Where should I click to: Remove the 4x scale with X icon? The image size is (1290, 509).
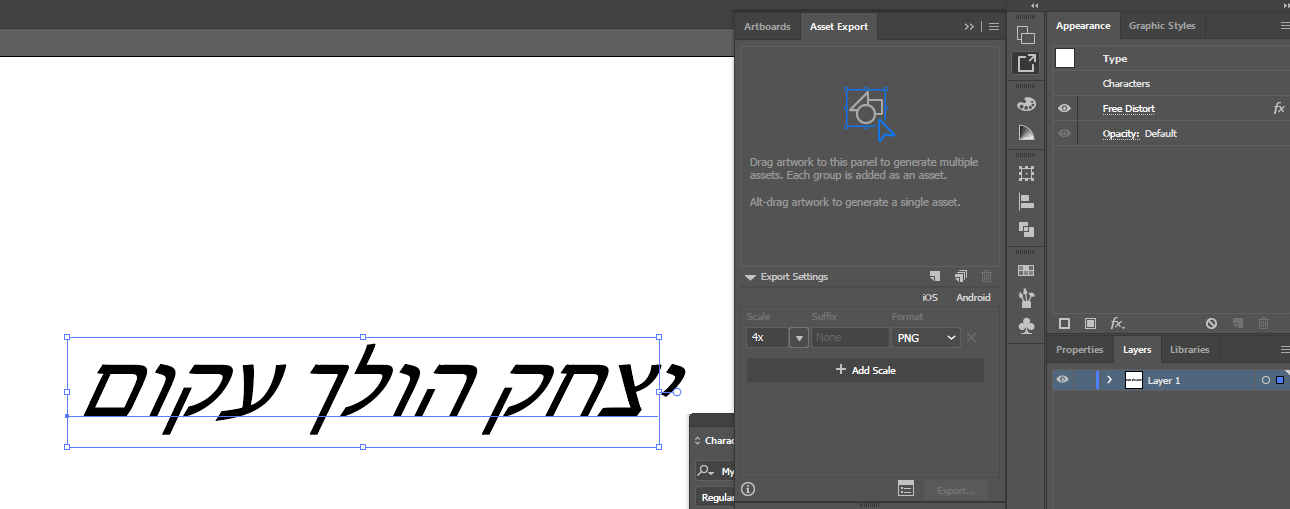click(971, 338)
